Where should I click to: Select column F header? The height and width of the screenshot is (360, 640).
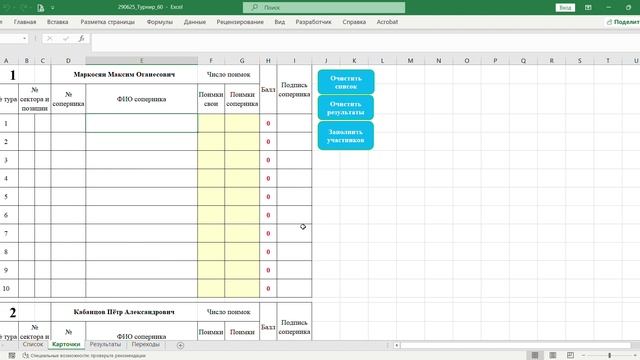(211, 60)
